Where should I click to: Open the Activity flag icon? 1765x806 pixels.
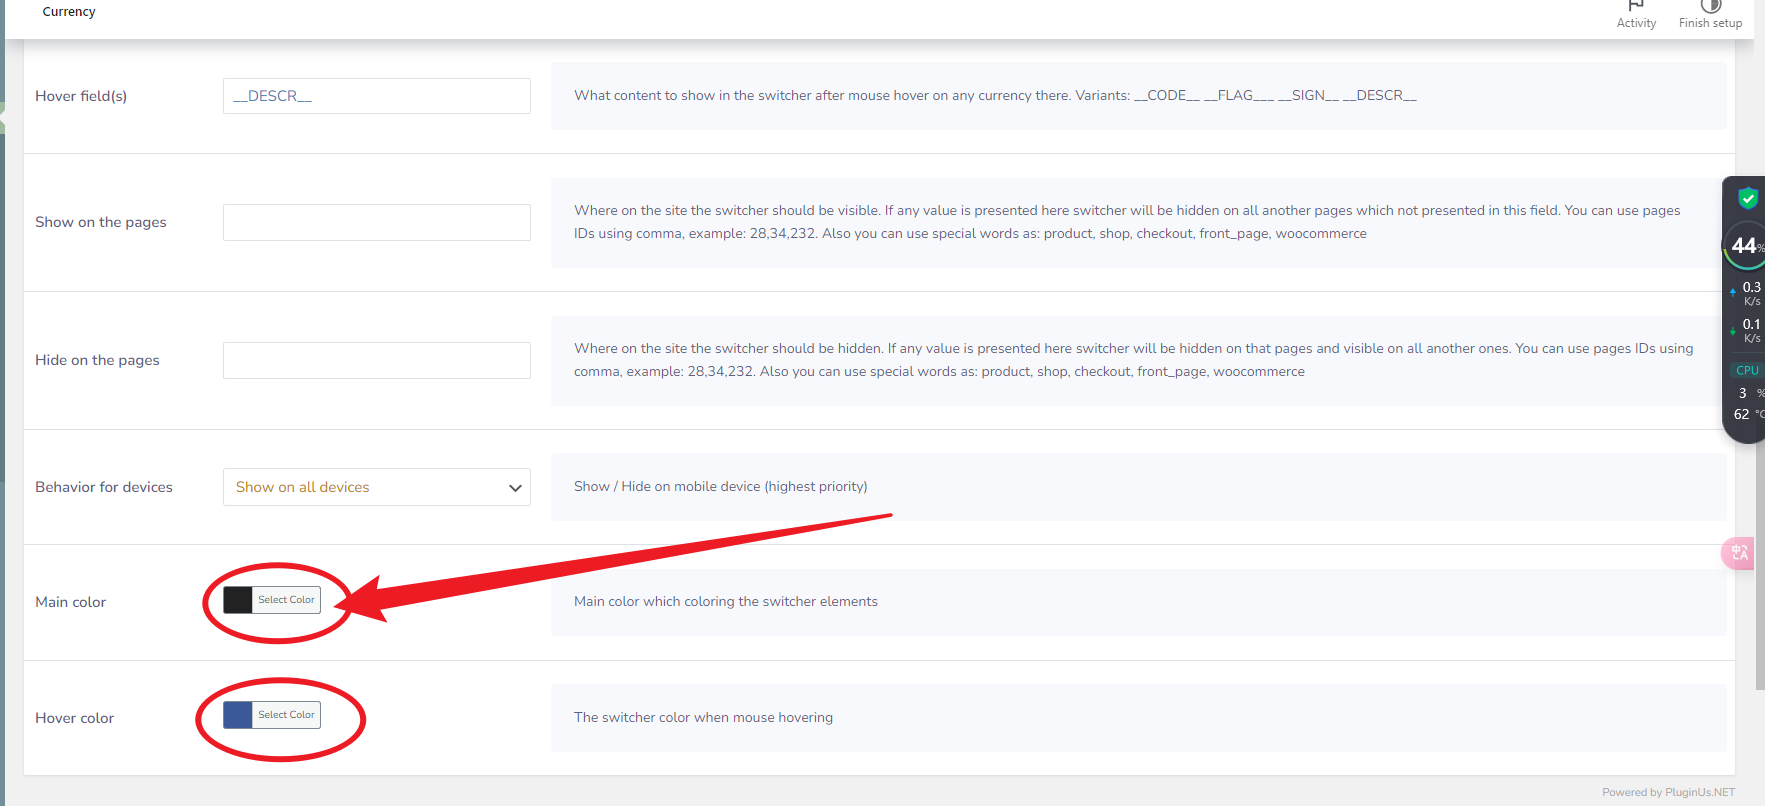(x=1636, y=6)
